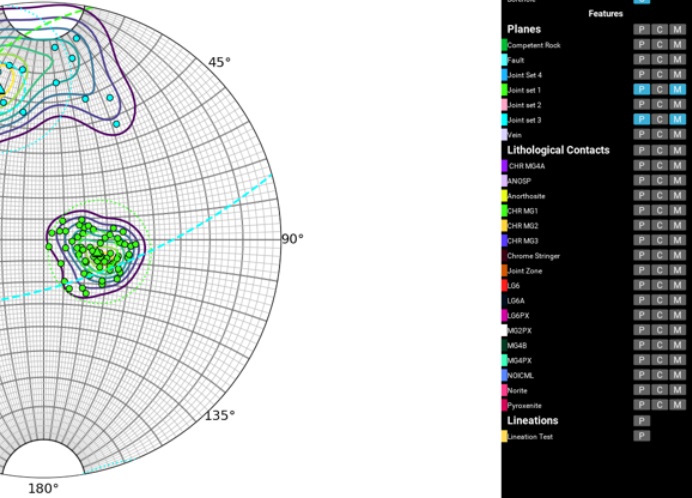The height and width of the screenshot is (498, 692).
Task: Disable P for Joint set 3
Action: point(641,120)
